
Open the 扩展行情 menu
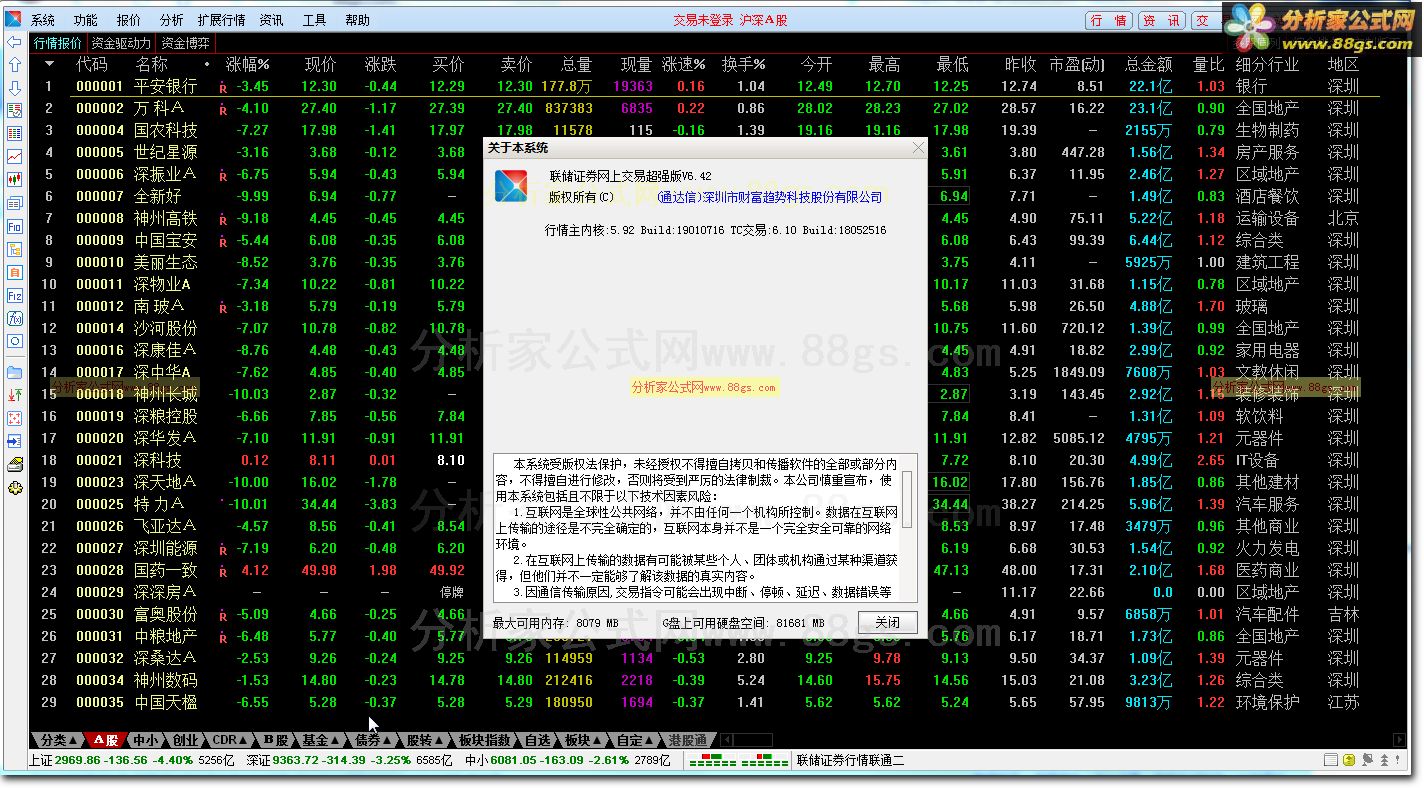[x=221, y=20]
